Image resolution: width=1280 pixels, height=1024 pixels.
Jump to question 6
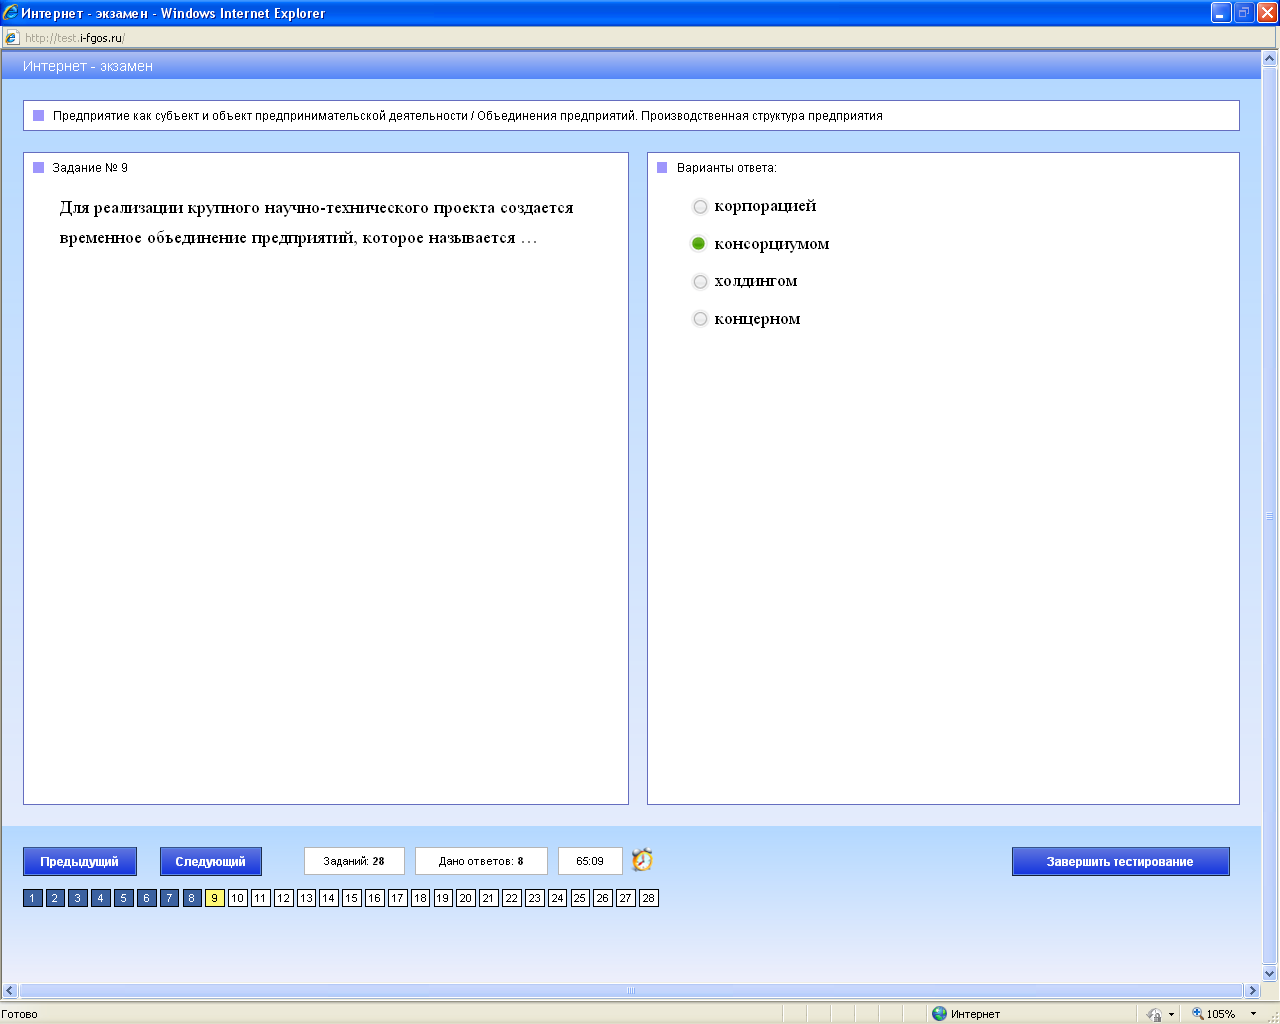pyautogui.click(x=146, y=898)
